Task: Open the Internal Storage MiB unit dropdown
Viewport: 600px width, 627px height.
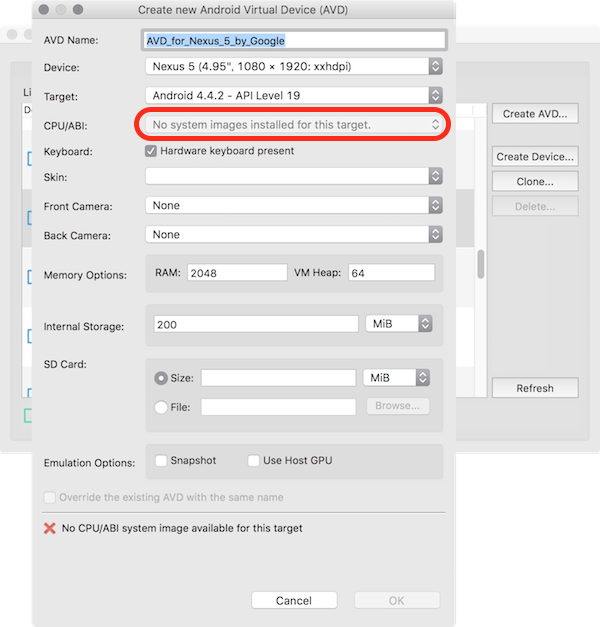Action: [x=399, y=323]
